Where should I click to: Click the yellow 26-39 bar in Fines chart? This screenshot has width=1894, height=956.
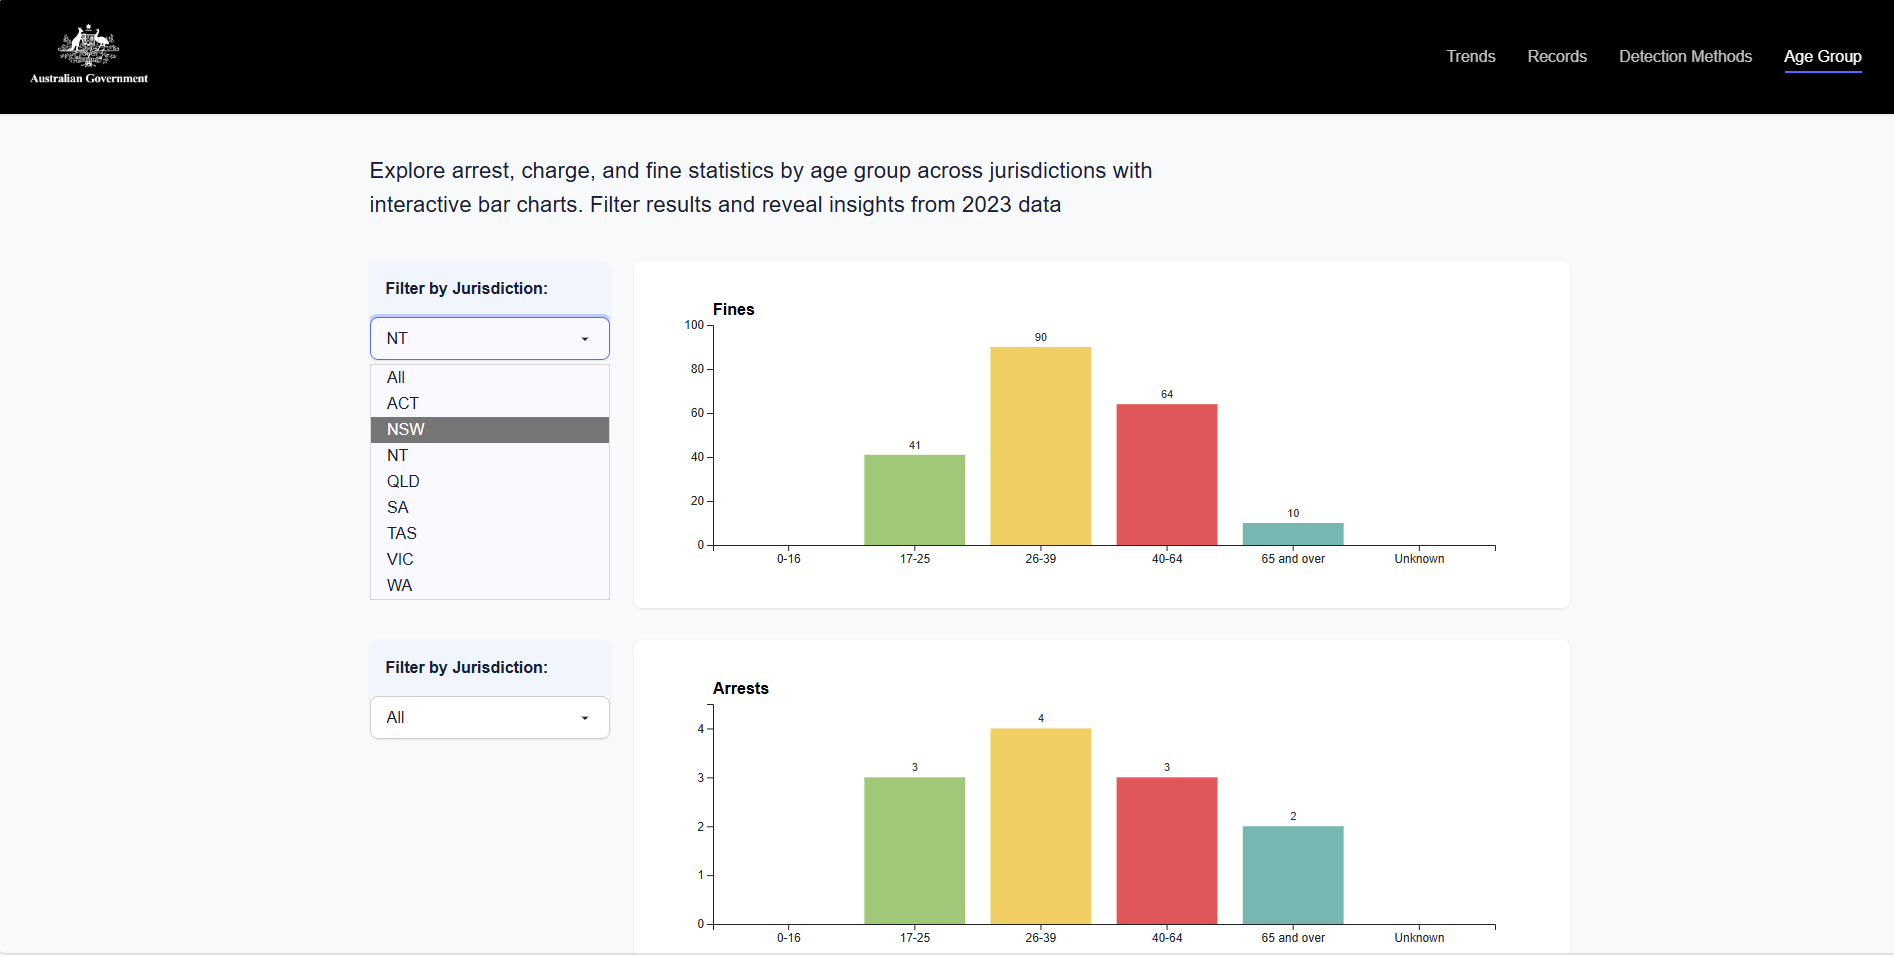pyautogui.click(x=1040, y=446)
